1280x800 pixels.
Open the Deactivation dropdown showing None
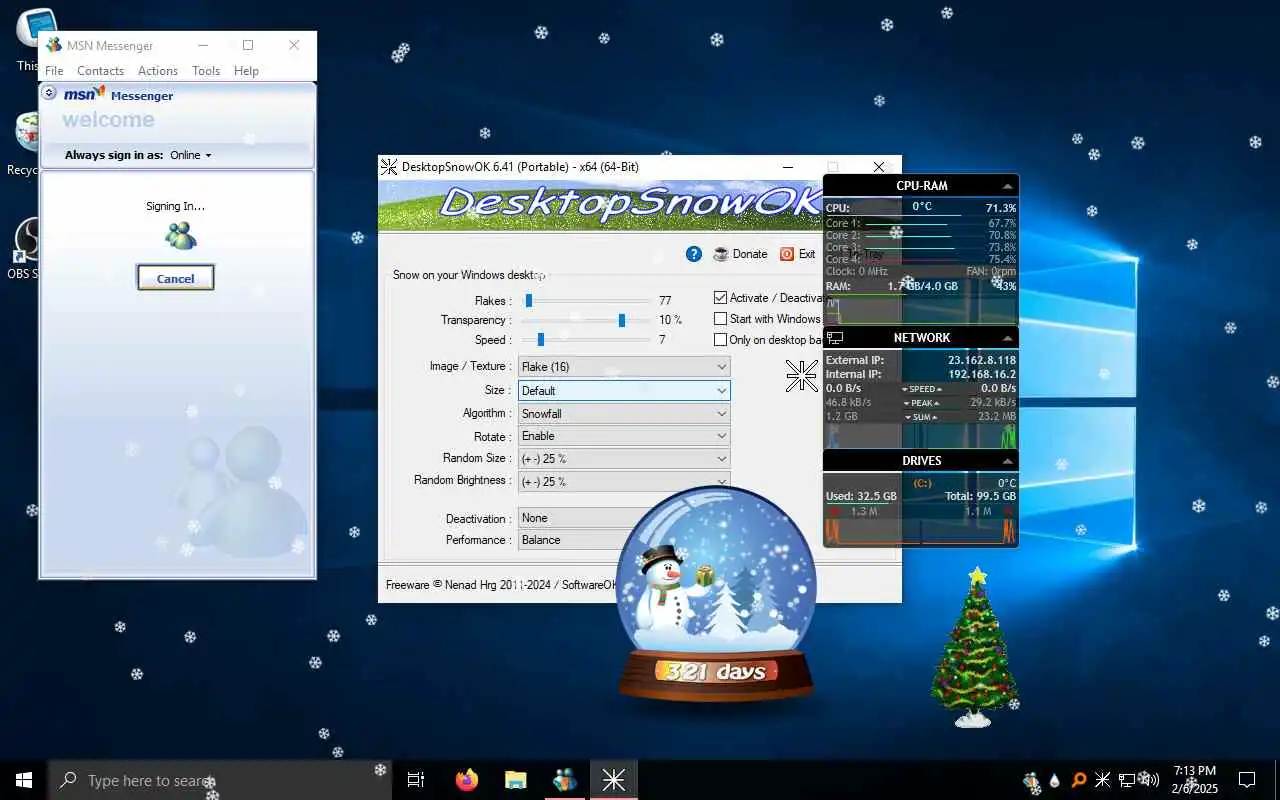click(575, 518)
